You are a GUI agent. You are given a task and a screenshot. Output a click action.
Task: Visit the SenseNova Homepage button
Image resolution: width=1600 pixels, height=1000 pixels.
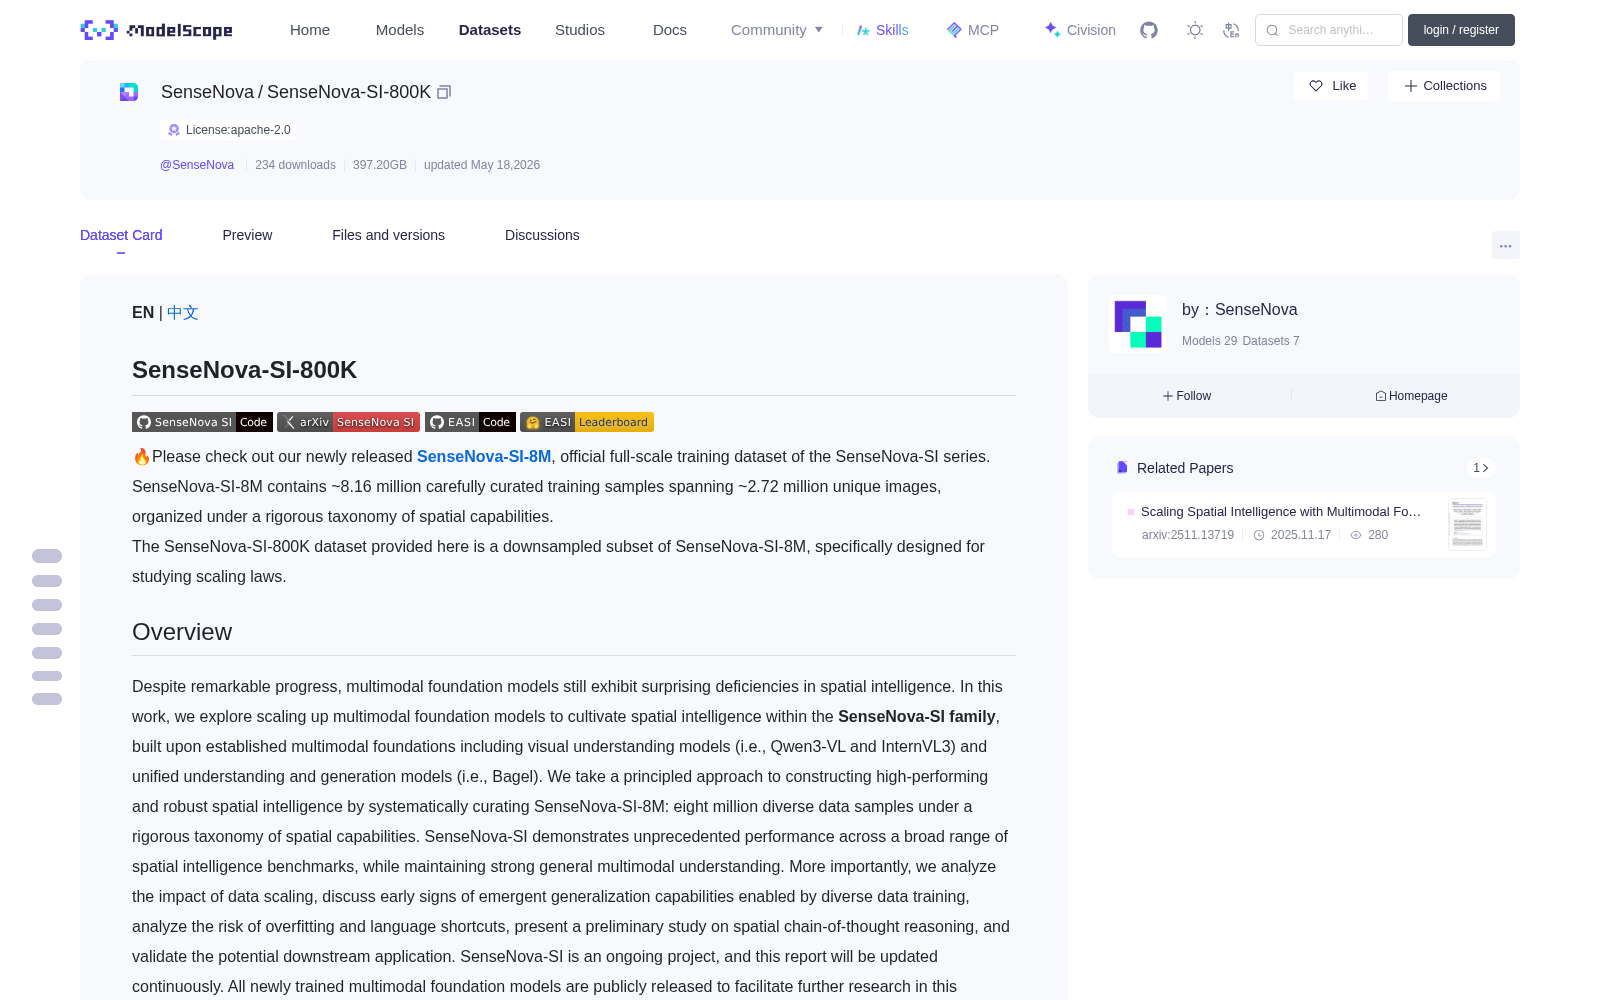[x=1411, y=396]
